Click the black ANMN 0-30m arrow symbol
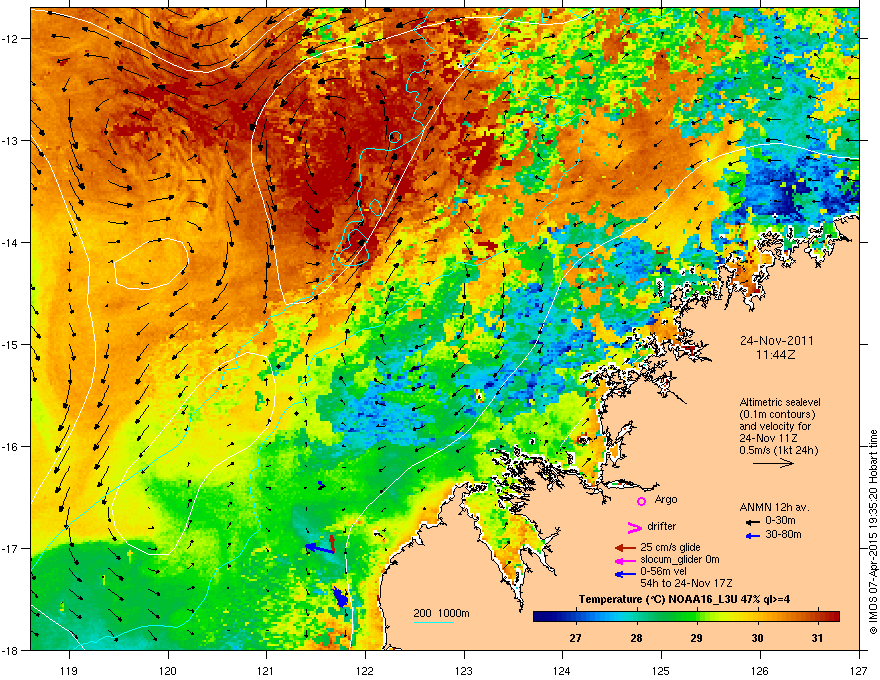Image resolution: width=880 pixels, height=680 pixels. 753,522
